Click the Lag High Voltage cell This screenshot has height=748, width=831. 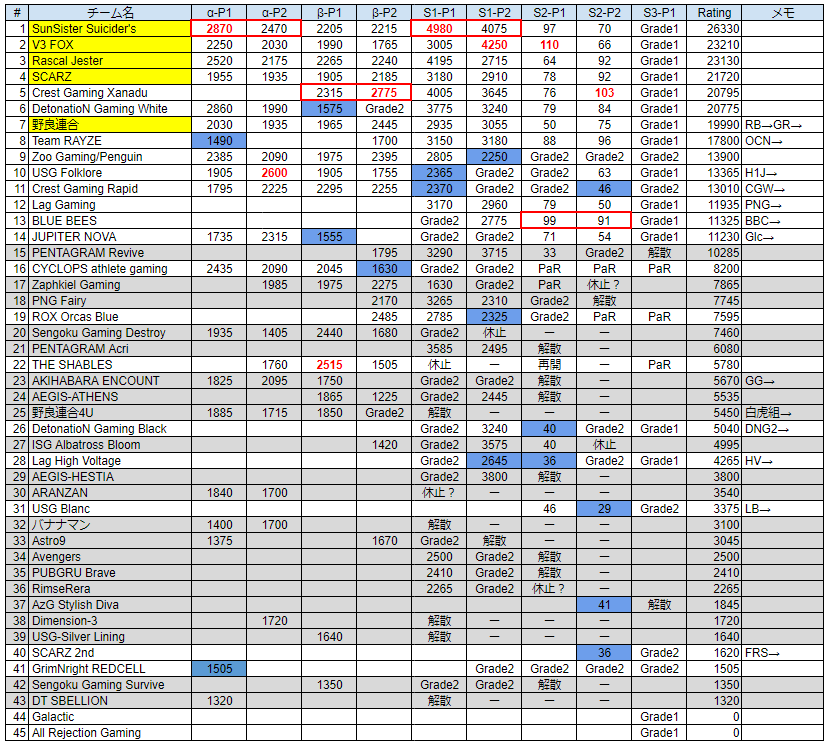110,461
